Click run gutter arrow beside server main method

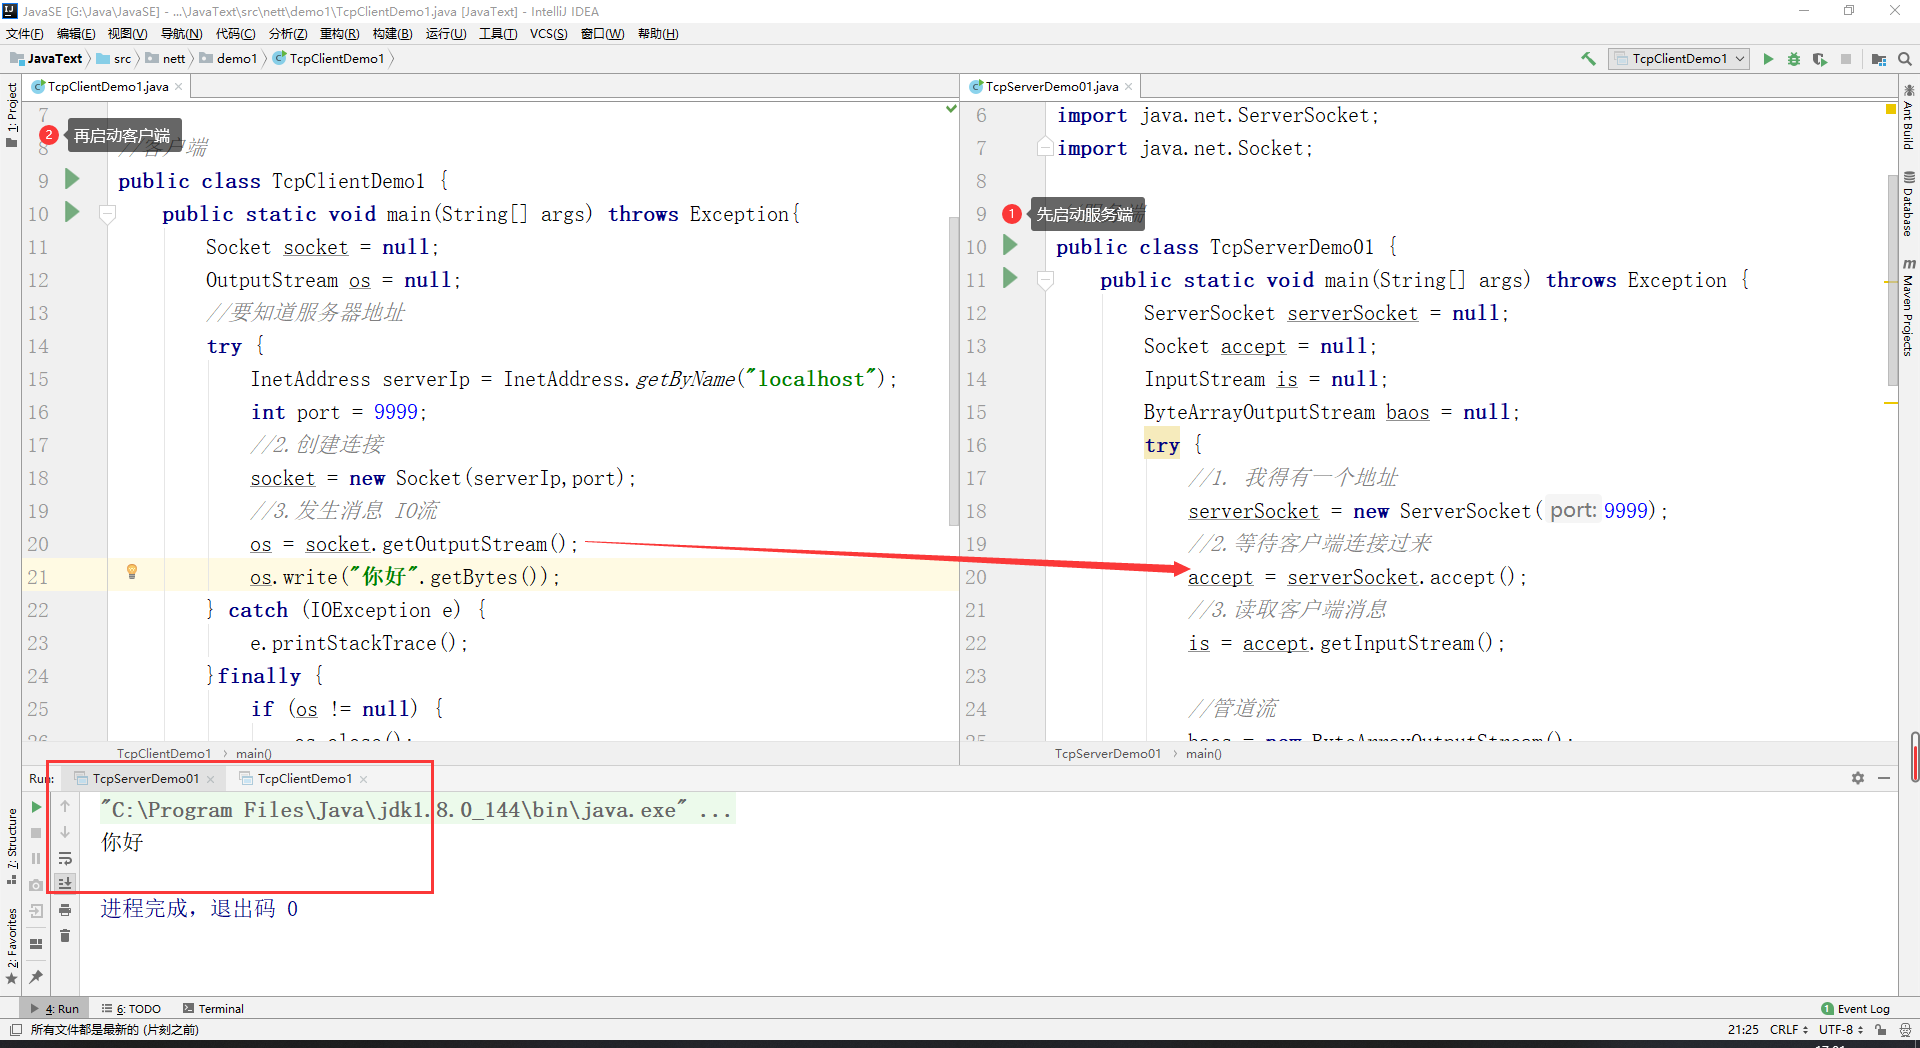tap(1010, 278)
